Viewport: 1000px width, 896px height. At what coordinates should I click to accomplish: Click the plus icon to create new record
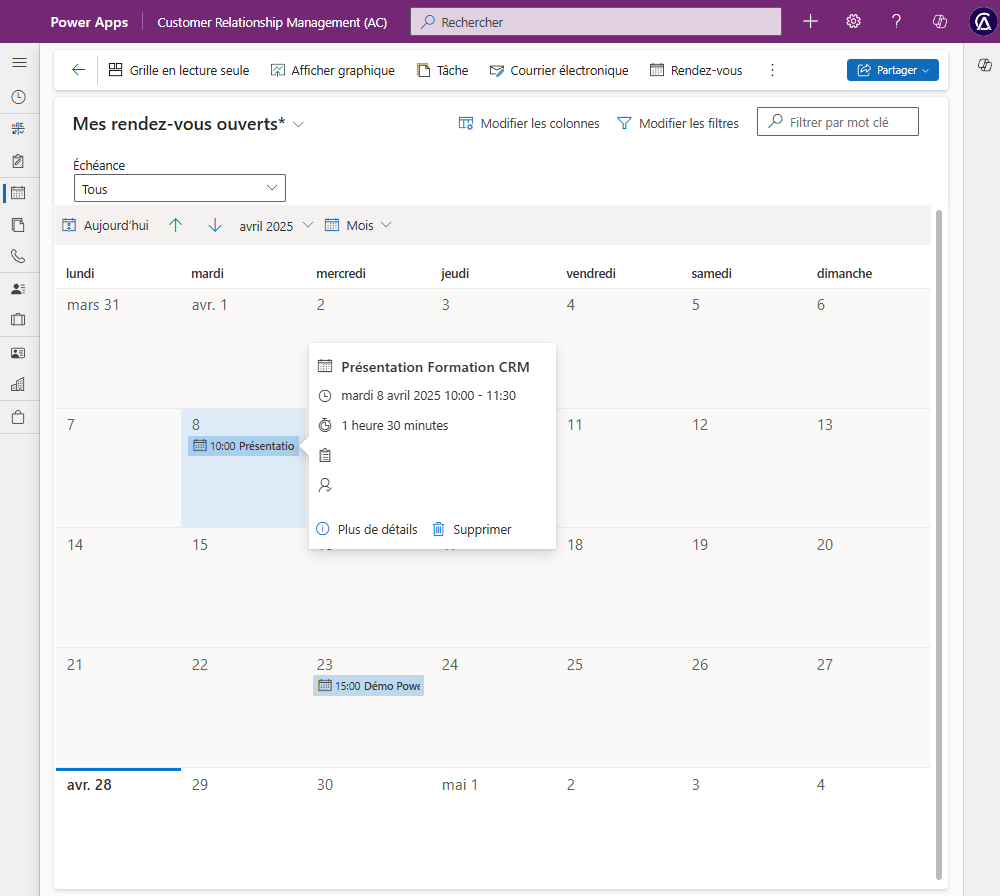coord(810,21)
